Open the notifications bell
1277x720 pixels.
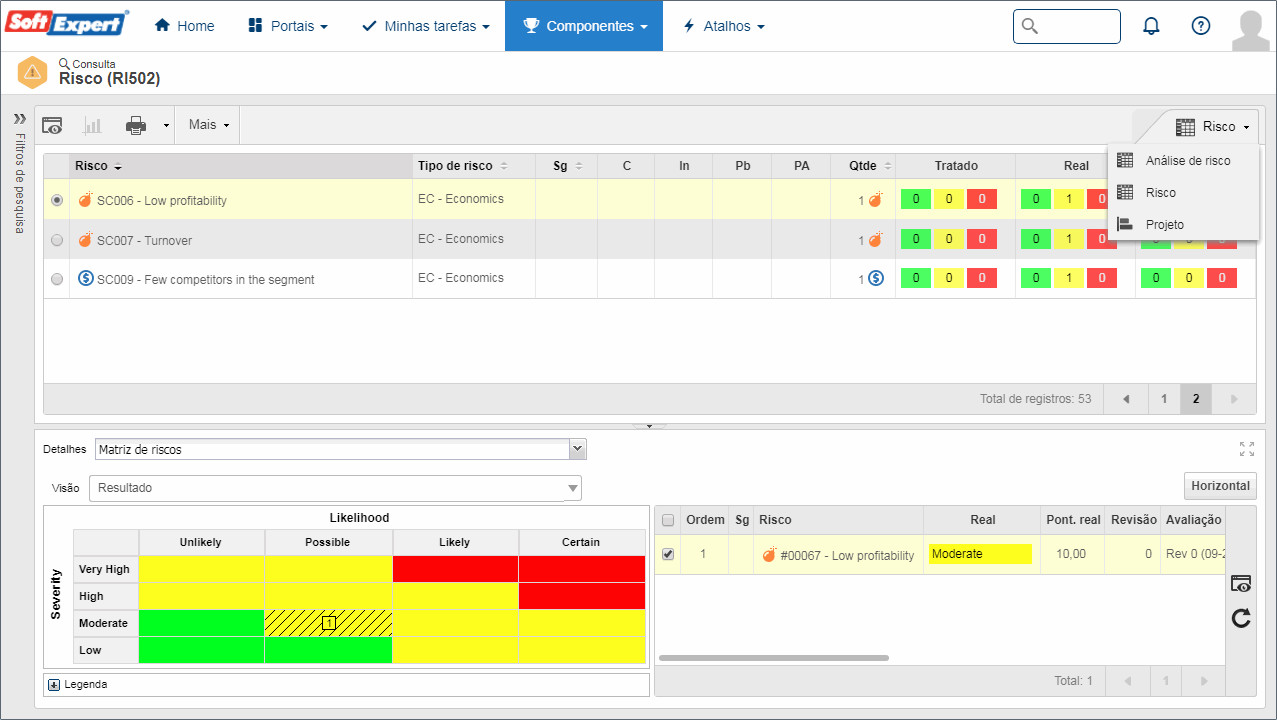click(1151, 26)
